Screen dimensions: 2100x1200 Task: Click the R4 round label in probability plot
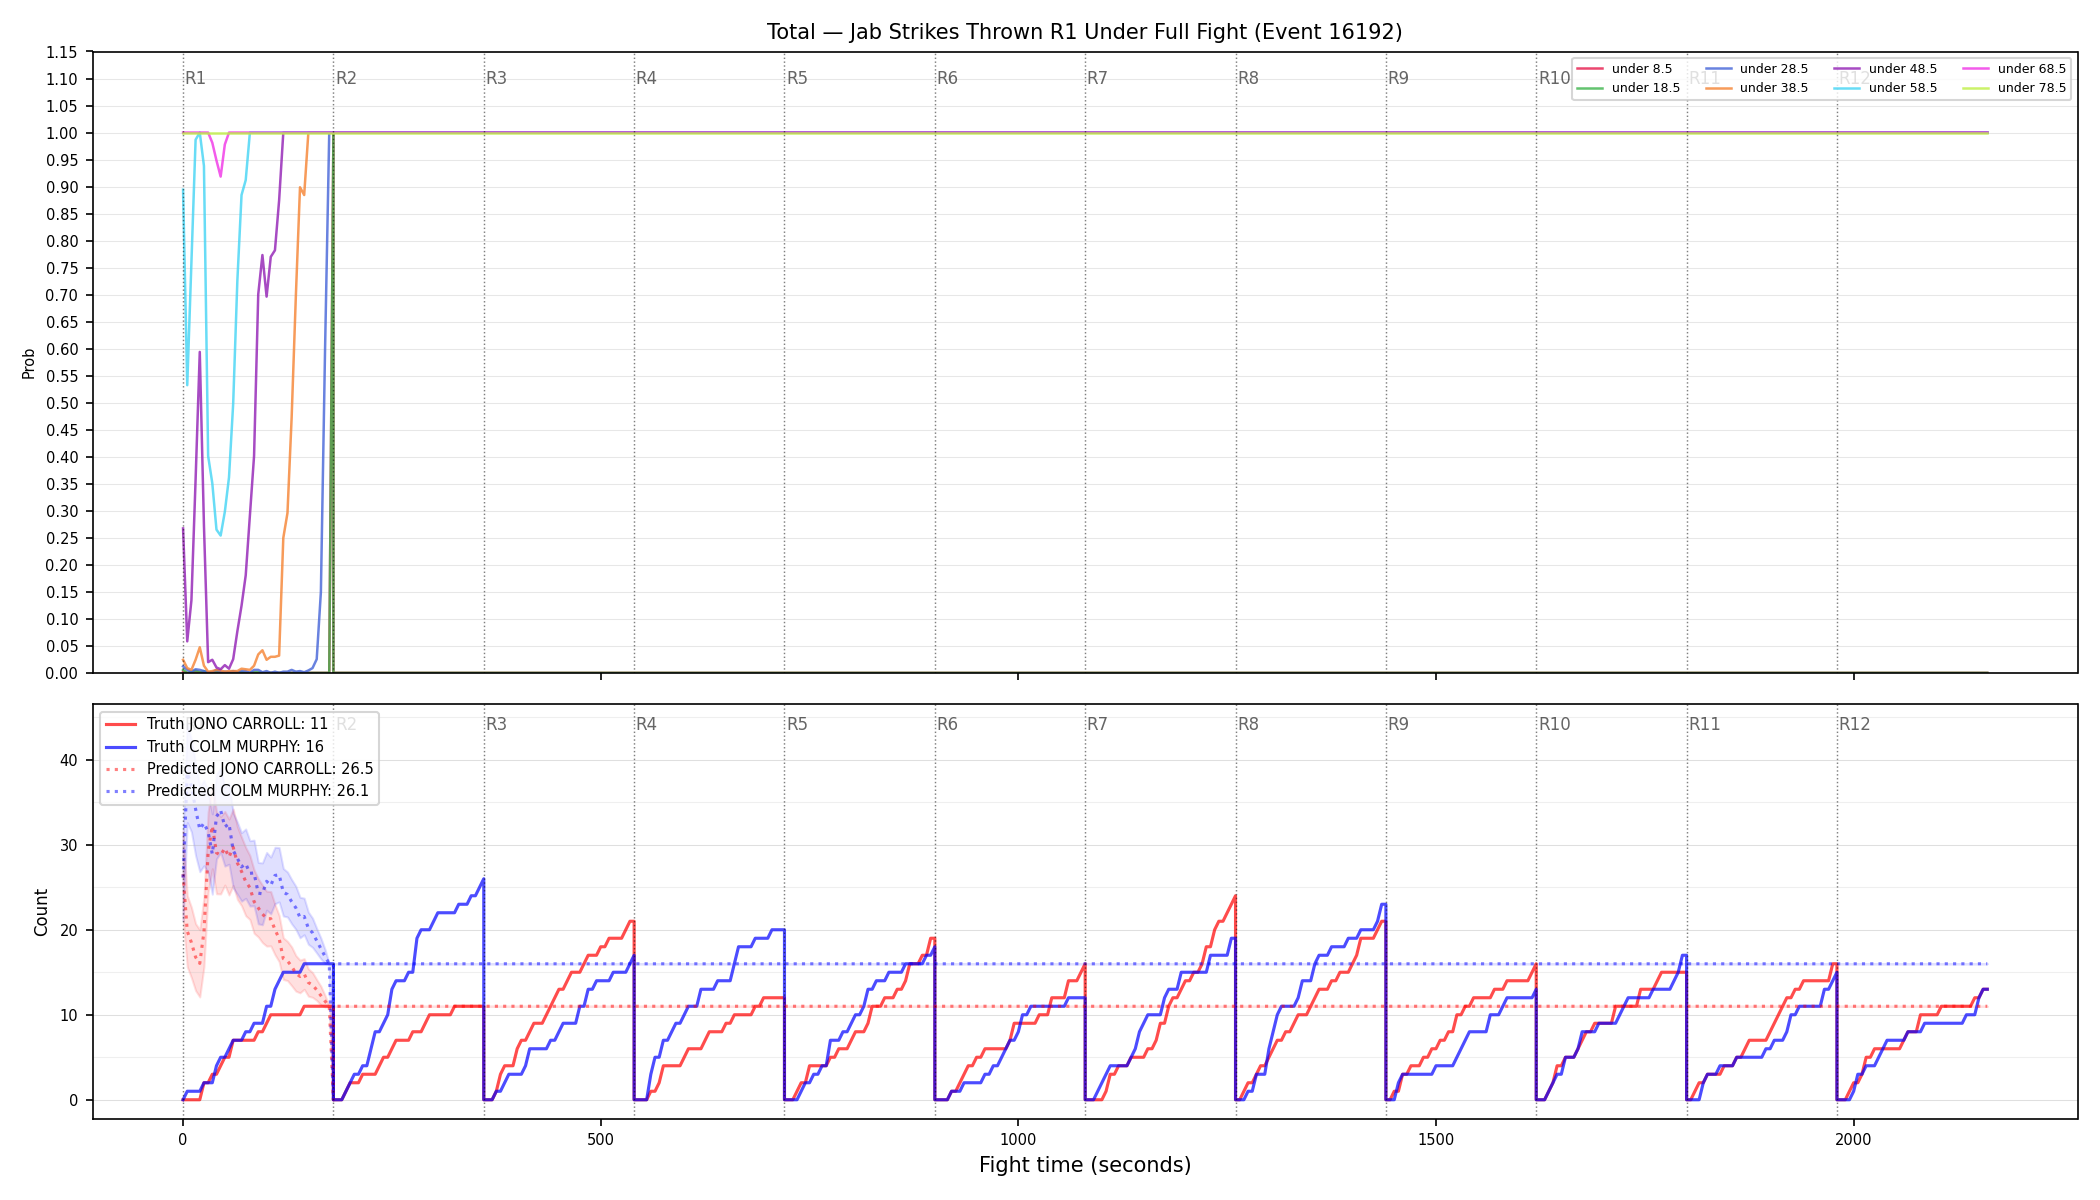coord(646,78)
